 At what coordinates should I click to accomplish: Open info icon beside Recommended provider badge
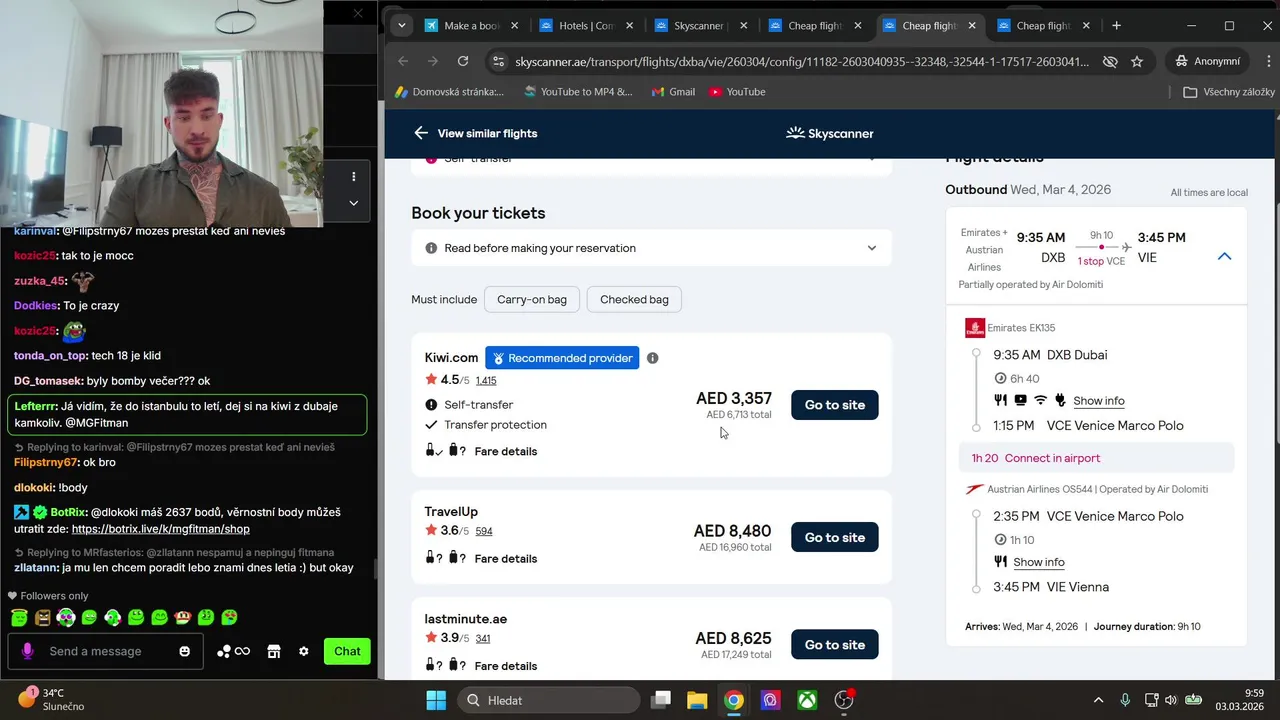[653, 358]
